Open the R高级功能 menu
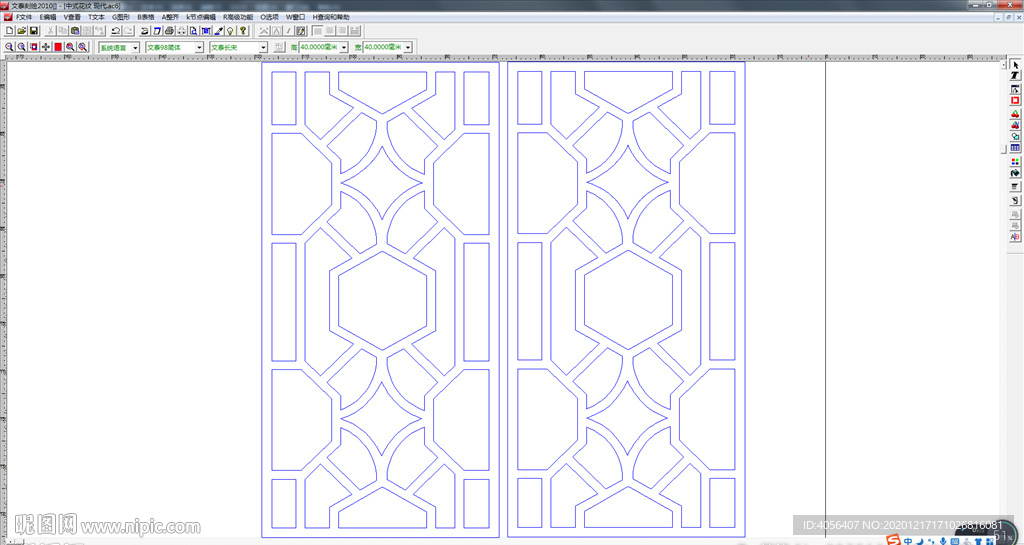This screenshot has width=1024, height=545. coord(238,18)
